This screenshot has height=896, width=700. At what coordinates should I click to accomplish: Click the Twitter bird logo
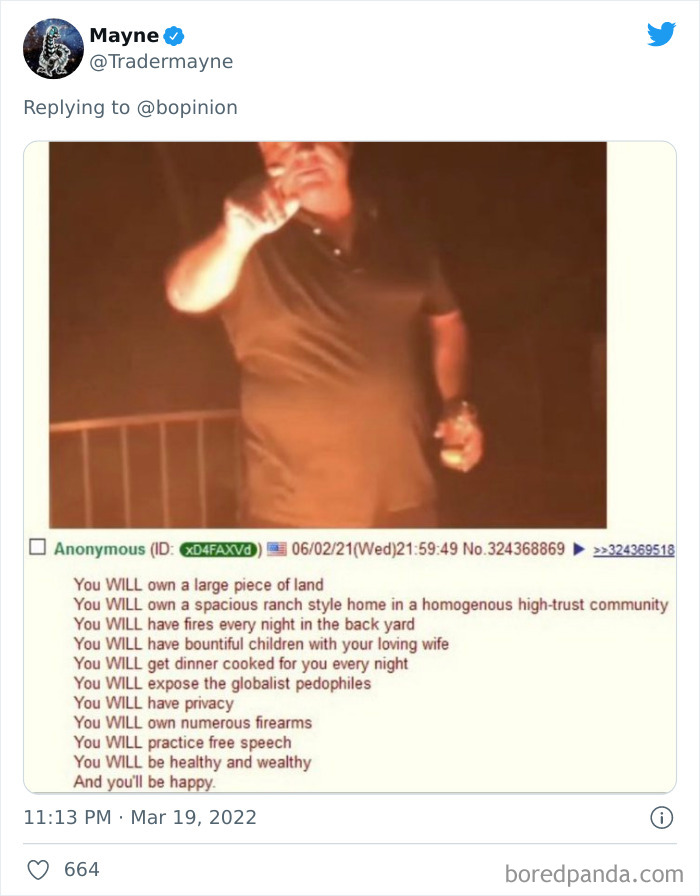[661, 34]
